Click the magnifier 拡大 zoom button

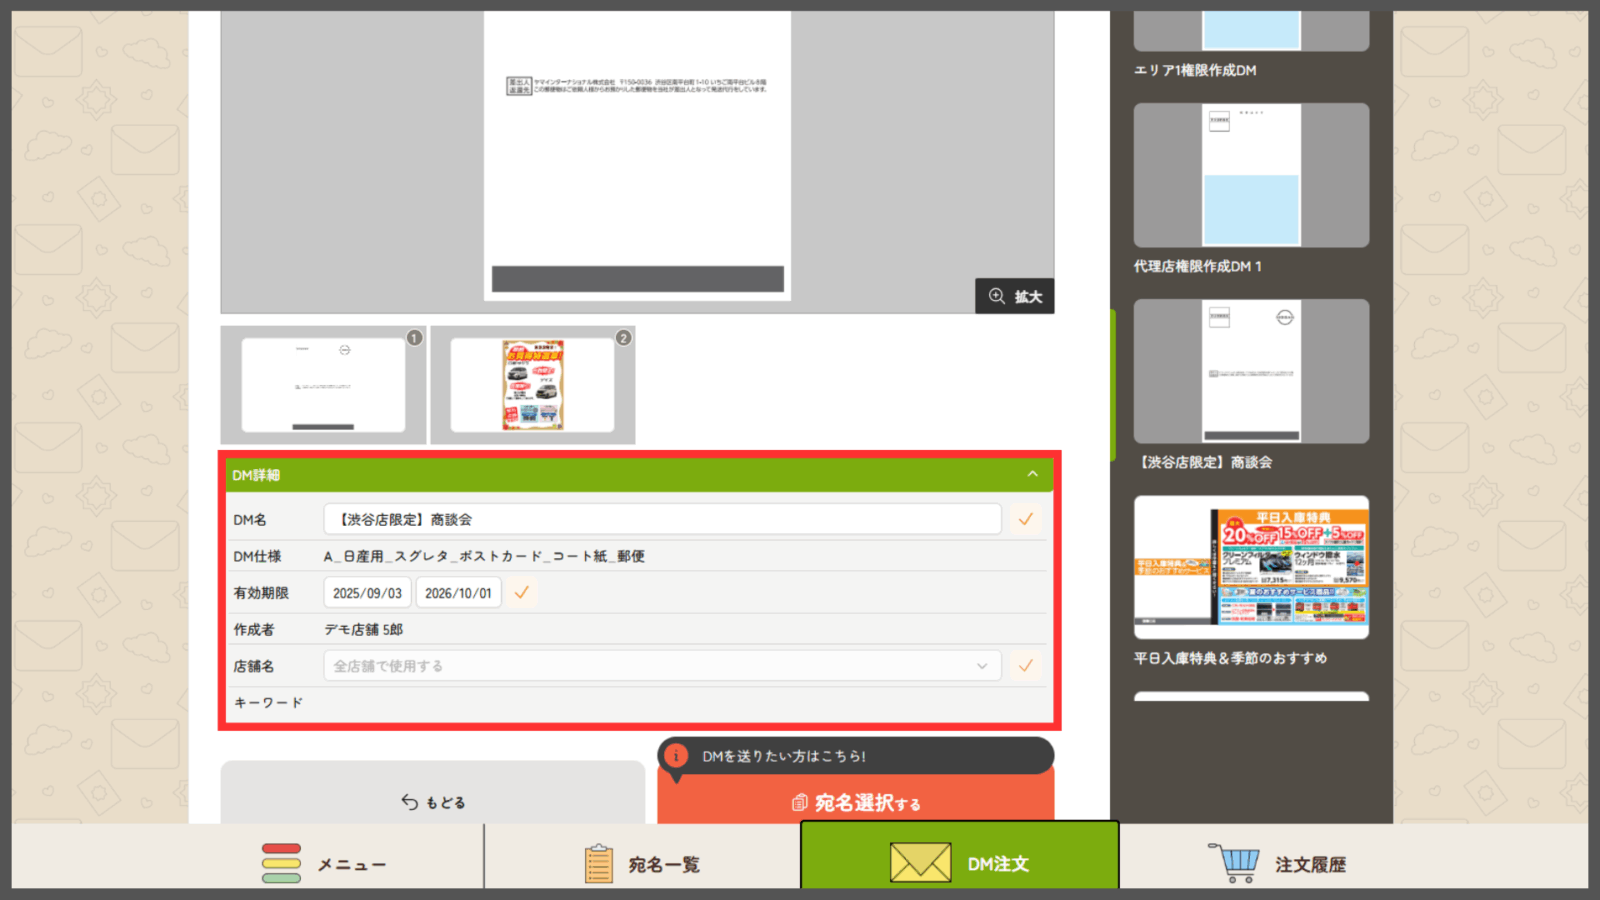pos(1015,296)
